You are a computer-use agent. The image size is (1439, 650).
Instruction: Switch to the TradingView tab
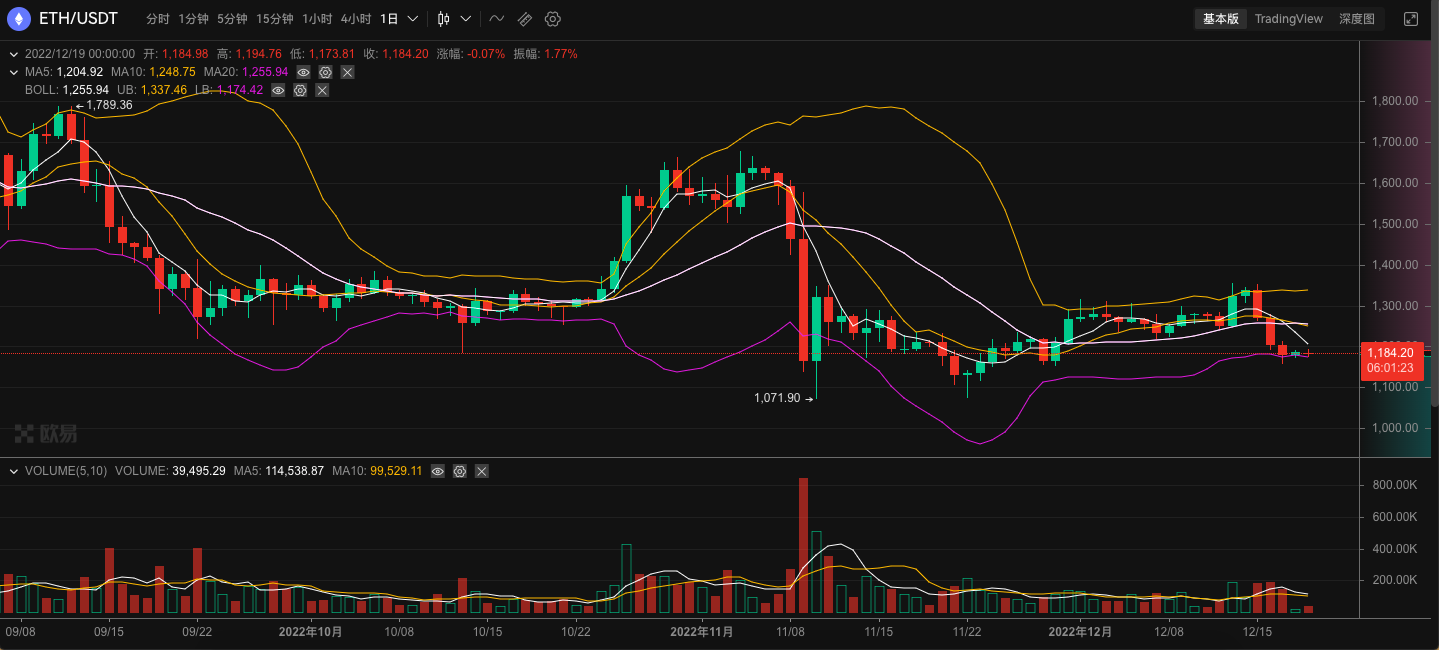1288,18
